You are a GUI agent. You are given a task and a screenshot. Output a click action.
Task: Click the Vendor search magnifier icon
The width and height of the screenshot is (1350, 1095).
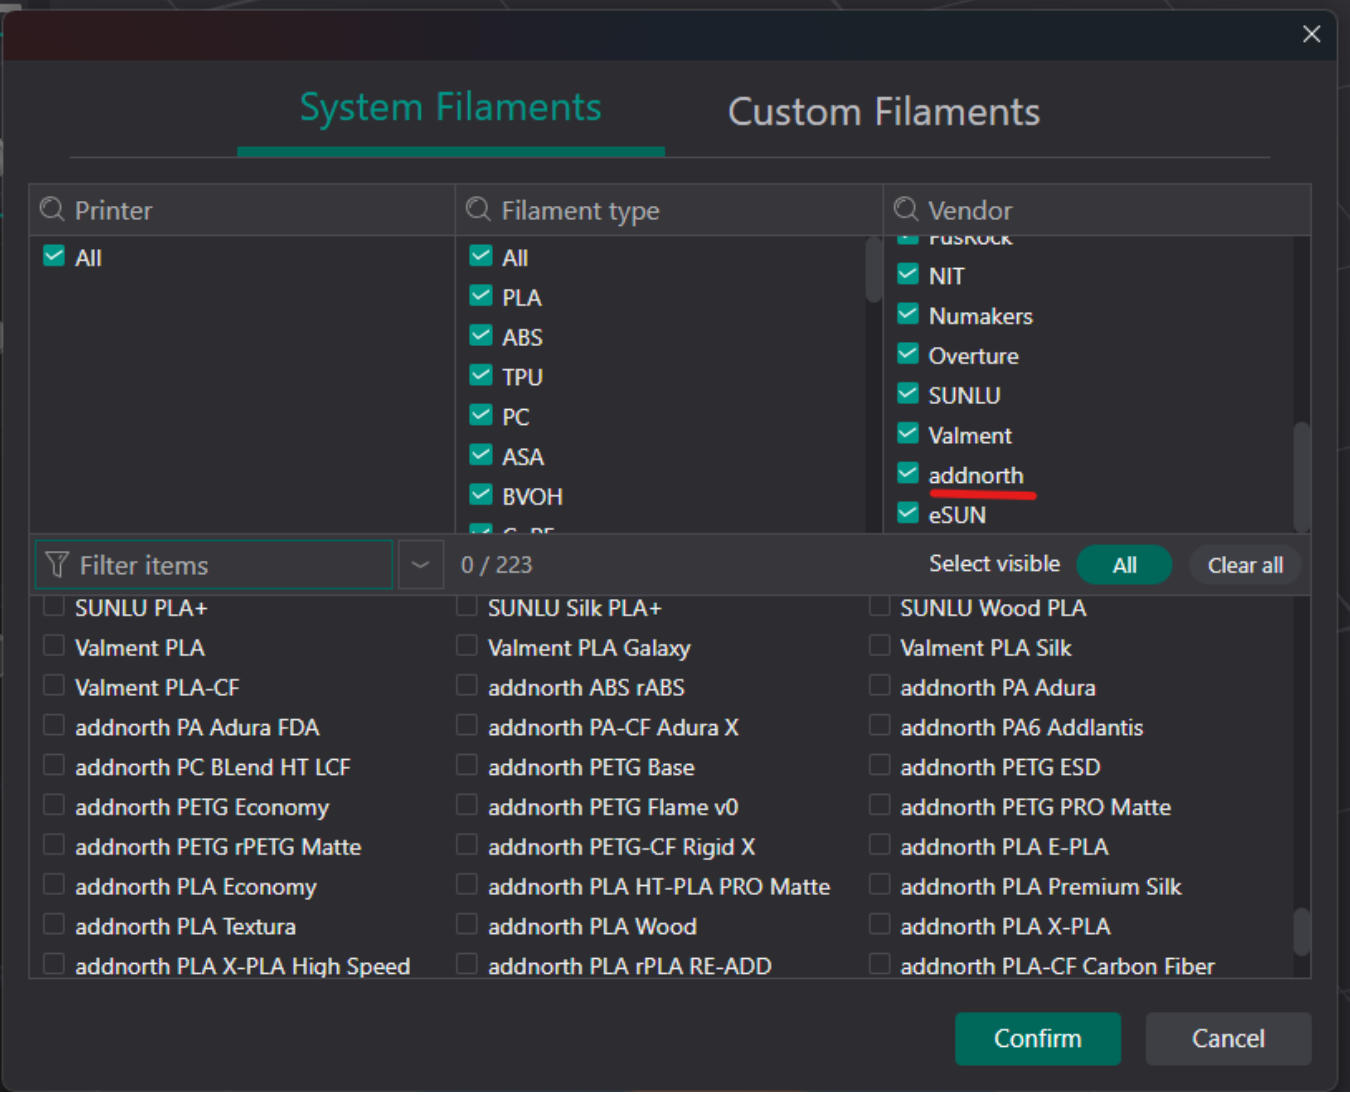[x=906, y=209]
